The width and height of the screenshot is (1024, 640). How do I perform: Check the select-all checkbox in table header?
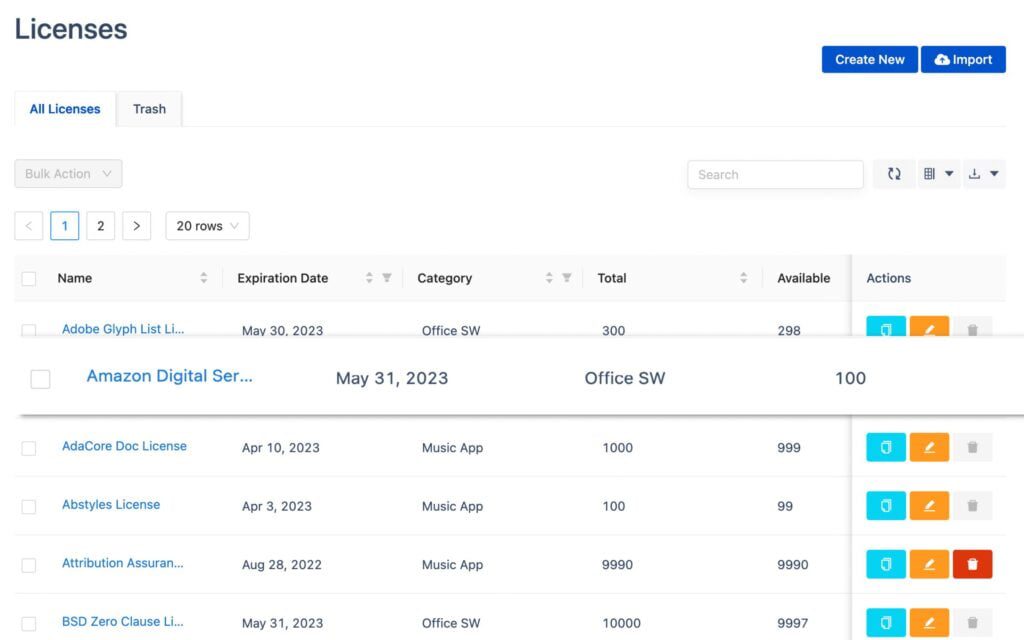[29, 278]
